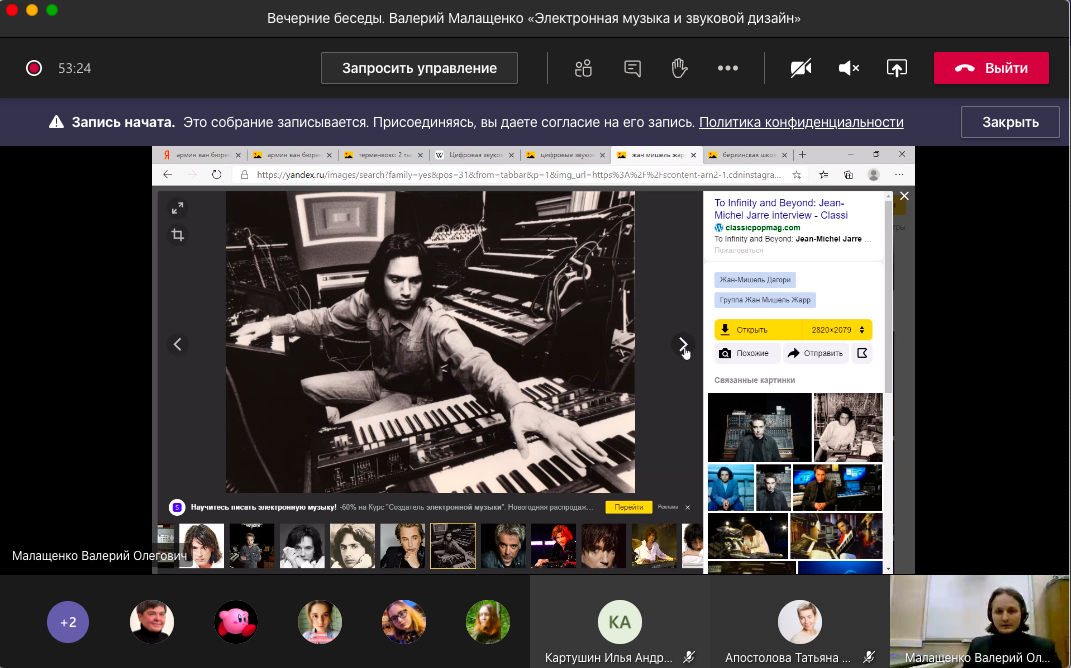Click the share content icon
Screen dimensions: 1071x668
click(x=897, y=68)
